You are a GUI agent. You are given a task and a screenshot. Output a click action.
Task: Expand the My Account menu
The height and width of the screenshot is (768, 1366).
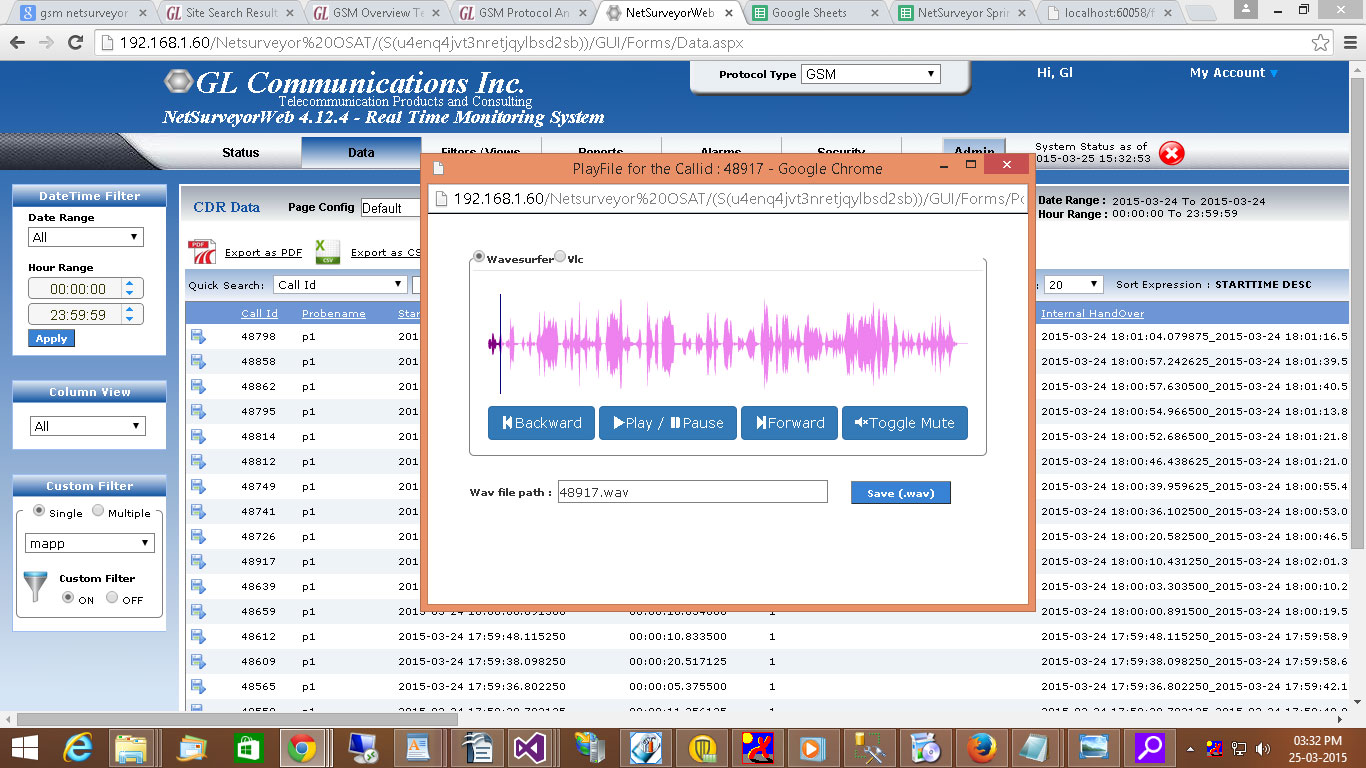click(x=1234, y=73)
